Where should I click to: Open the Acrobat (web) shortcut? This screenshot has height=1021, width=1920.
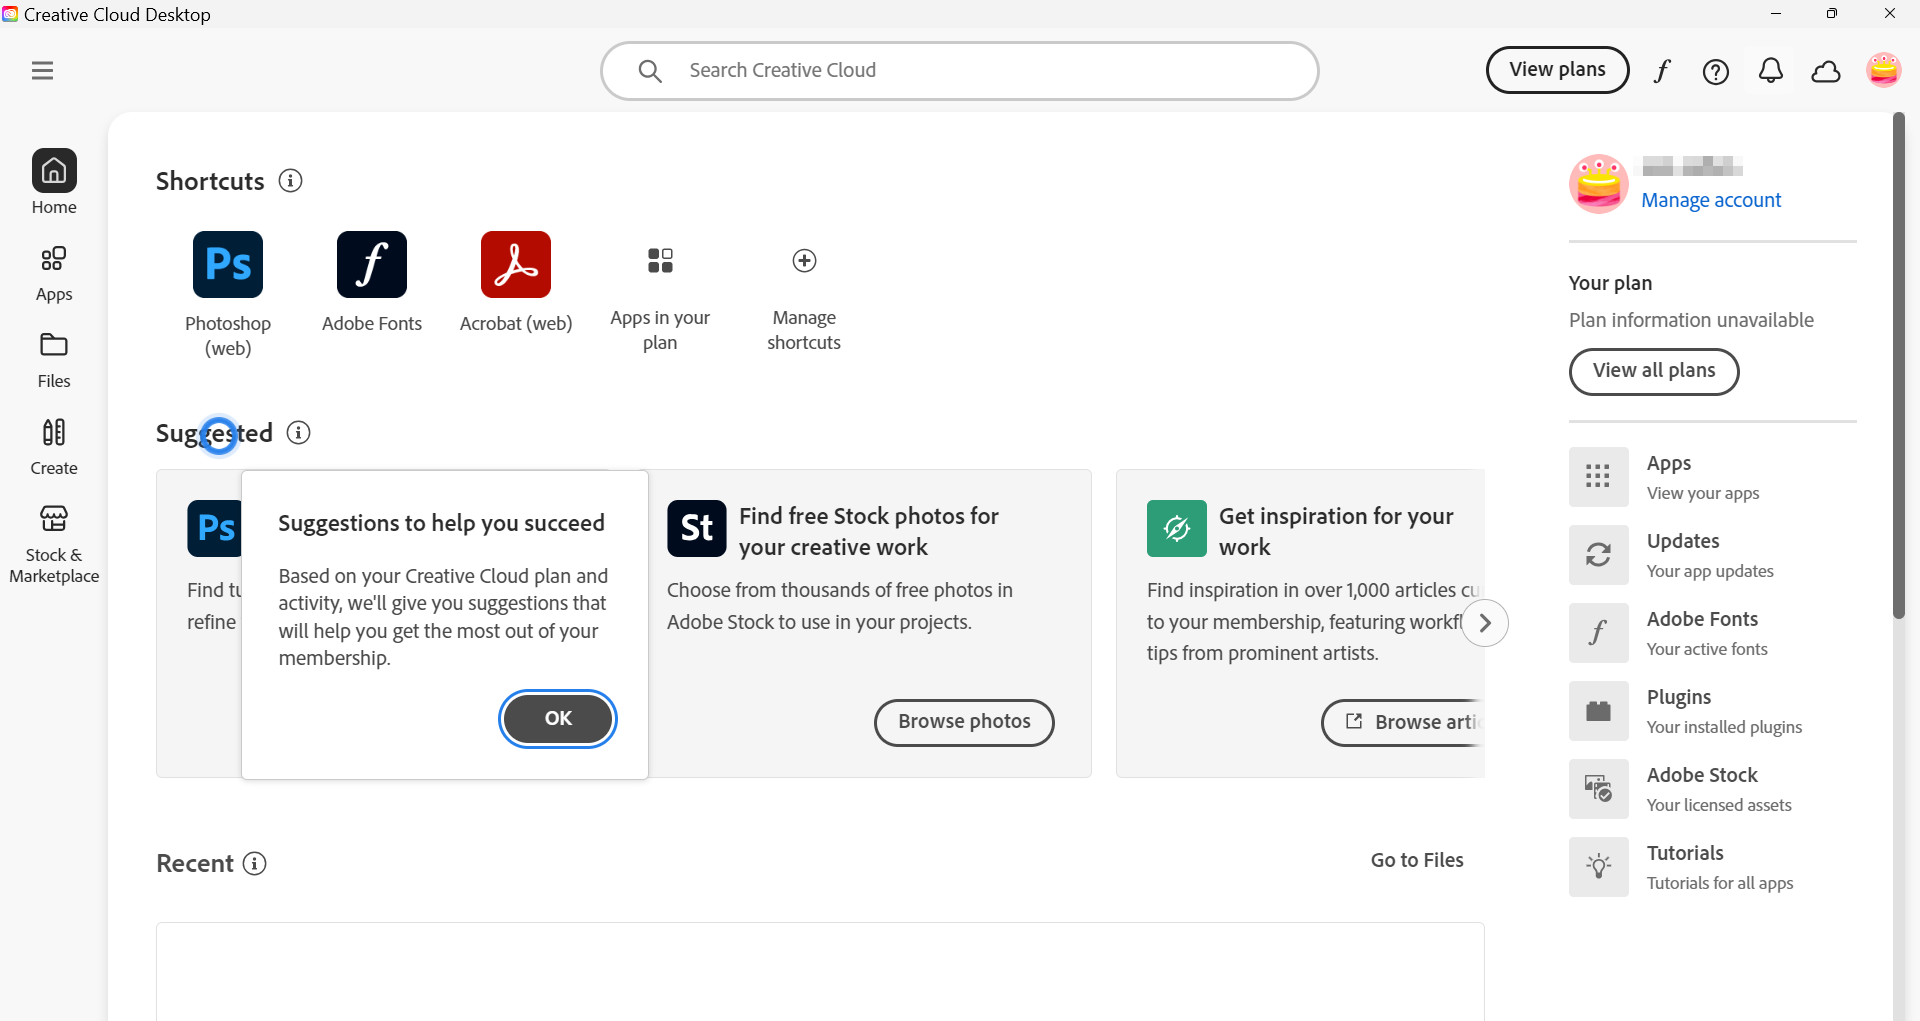[x=515, y=265]
